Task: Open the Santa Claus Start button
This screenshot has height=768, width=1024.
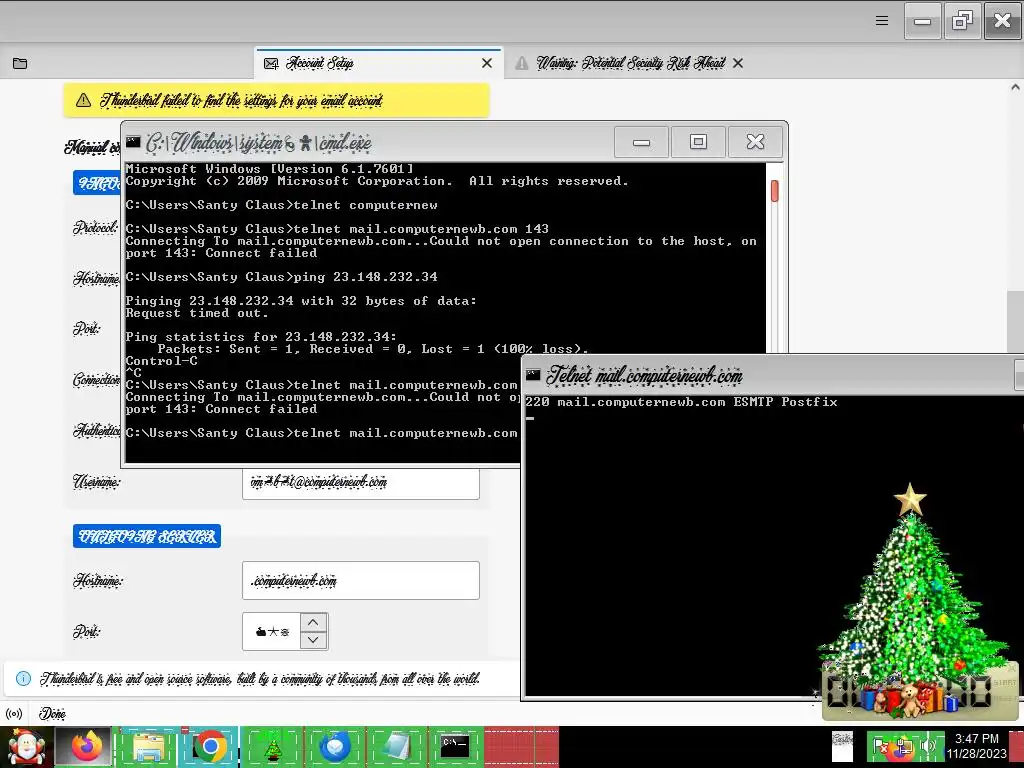Action: click(x=25, y=747)
